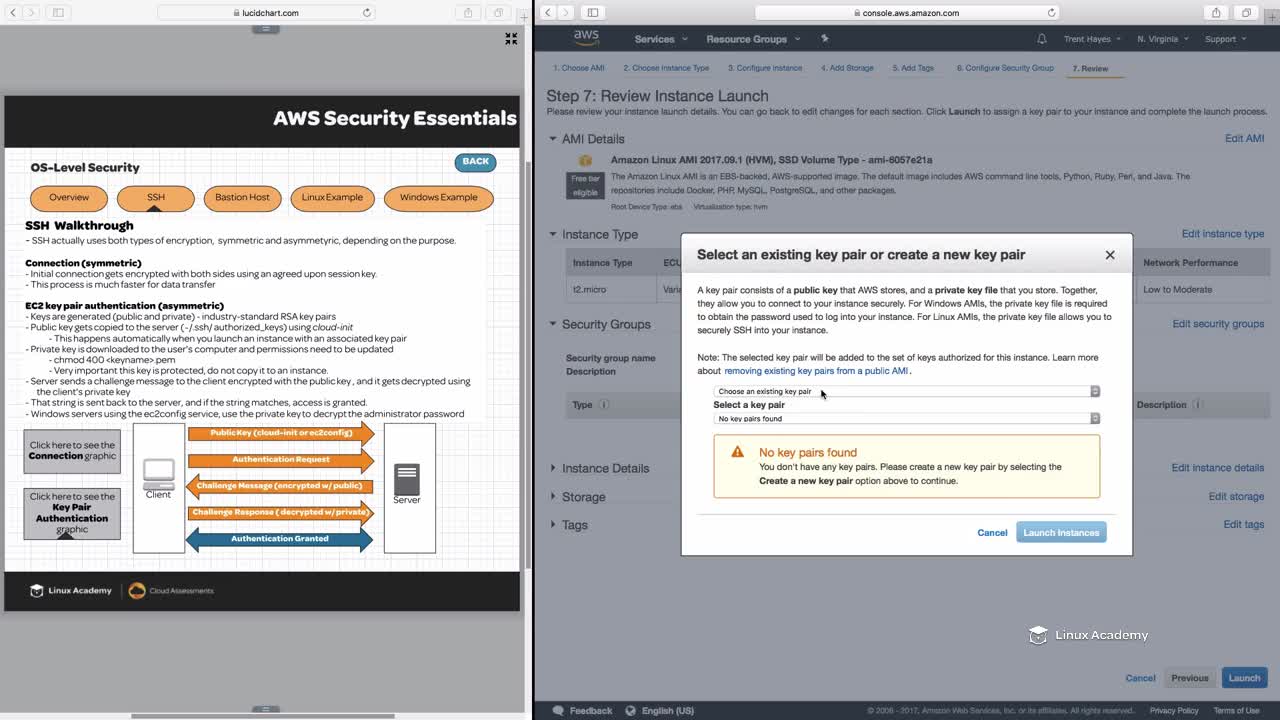Click the lucidchart.com address bar
The height and width of the screenshot is (720, 1280).
[266, 13]
